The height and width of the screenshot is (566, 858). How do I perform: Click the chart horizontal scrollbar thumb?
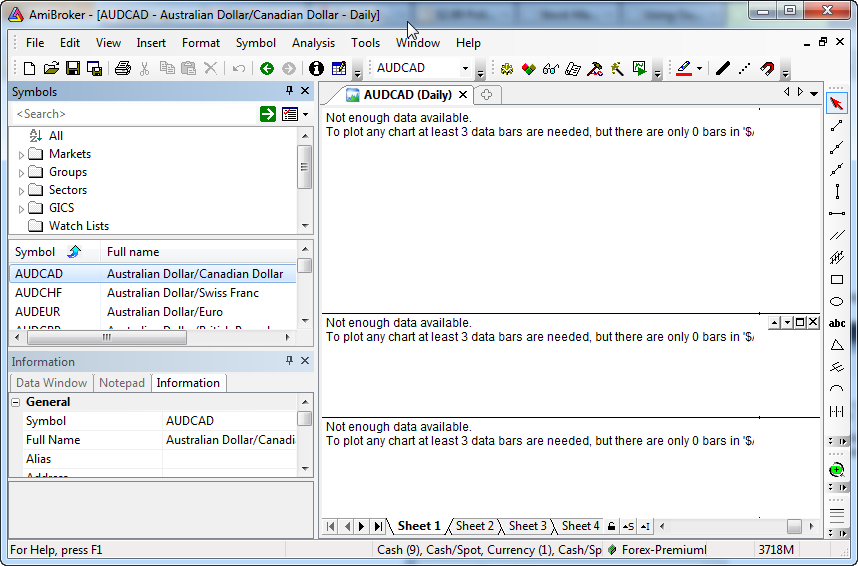pyautogui.click(x=794, y=527)
